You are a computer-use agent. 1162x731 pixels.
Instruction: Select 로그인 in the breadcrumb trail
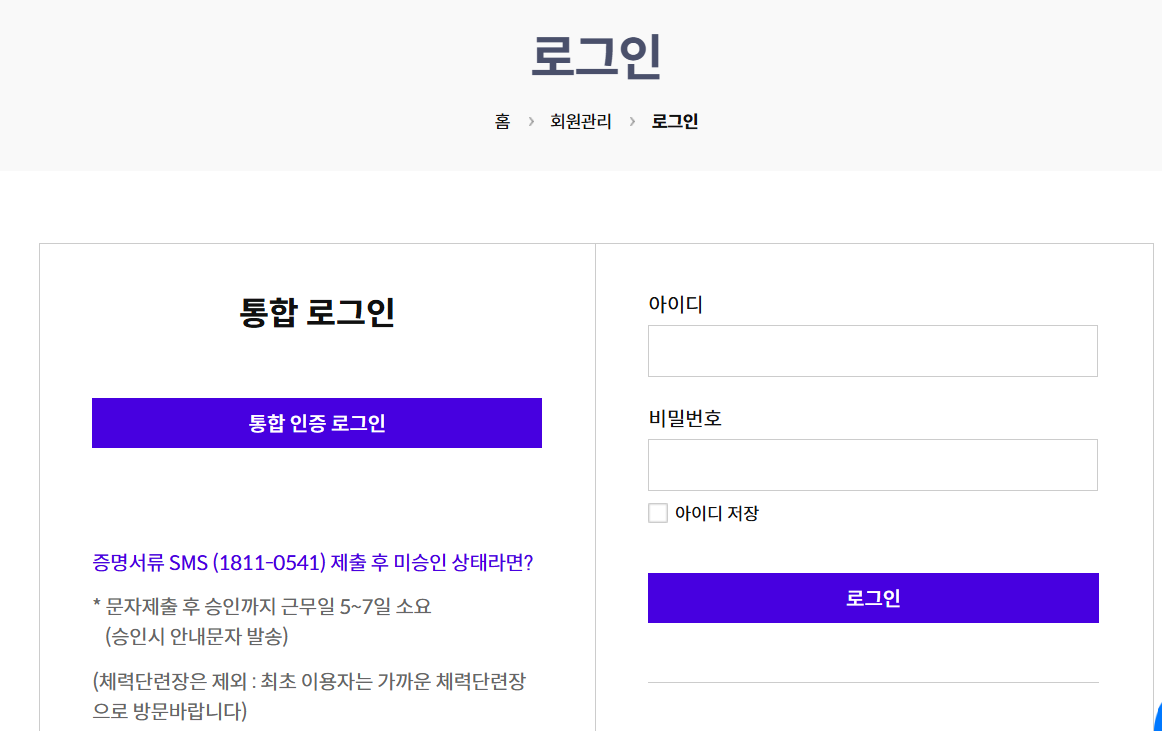point(674,122)
